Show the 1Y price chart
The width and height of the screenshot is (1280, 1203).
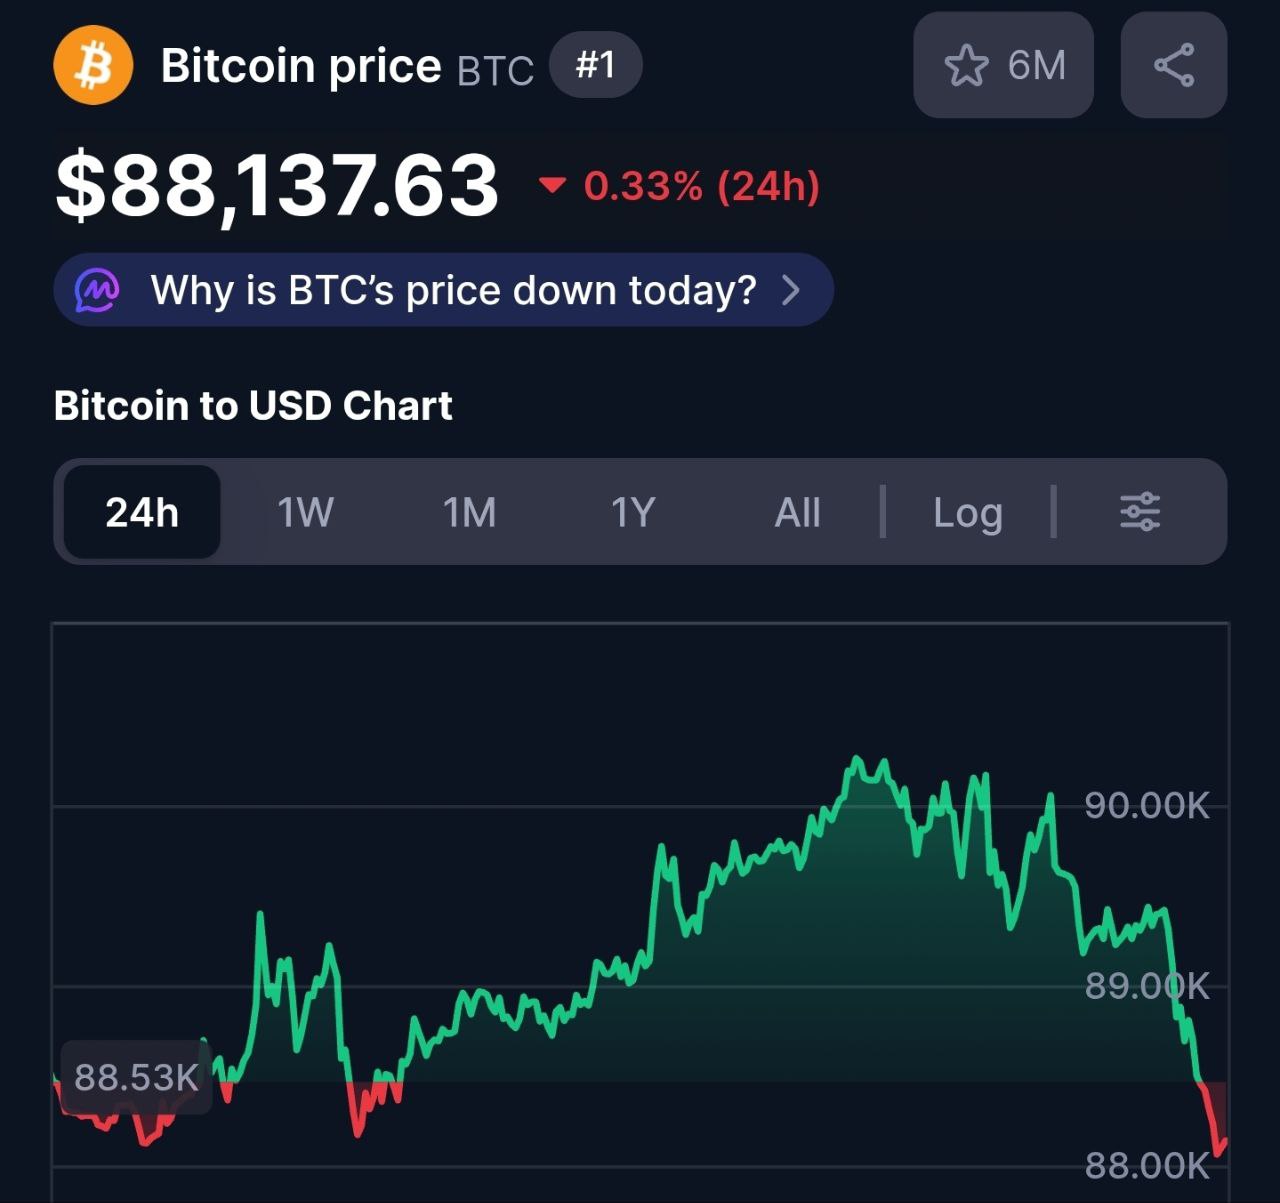(633, 512)
